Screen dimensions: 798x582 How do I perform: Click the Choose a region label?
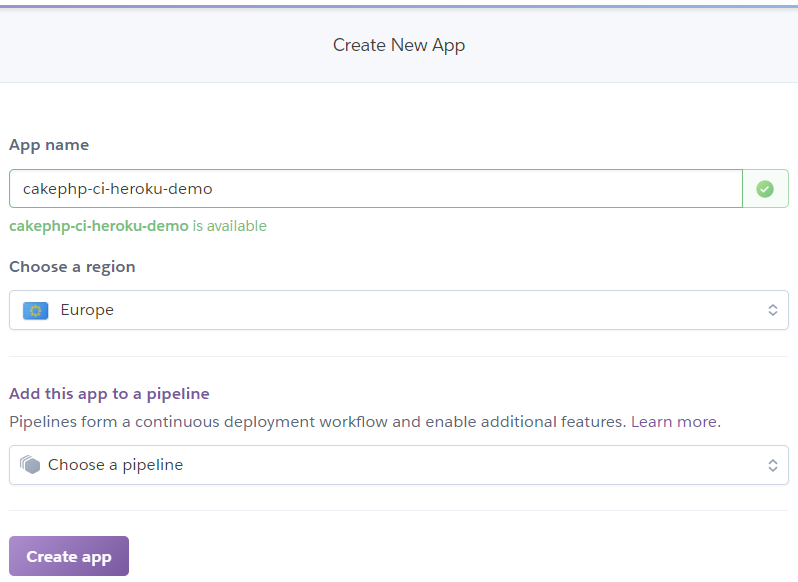point(72,267)
